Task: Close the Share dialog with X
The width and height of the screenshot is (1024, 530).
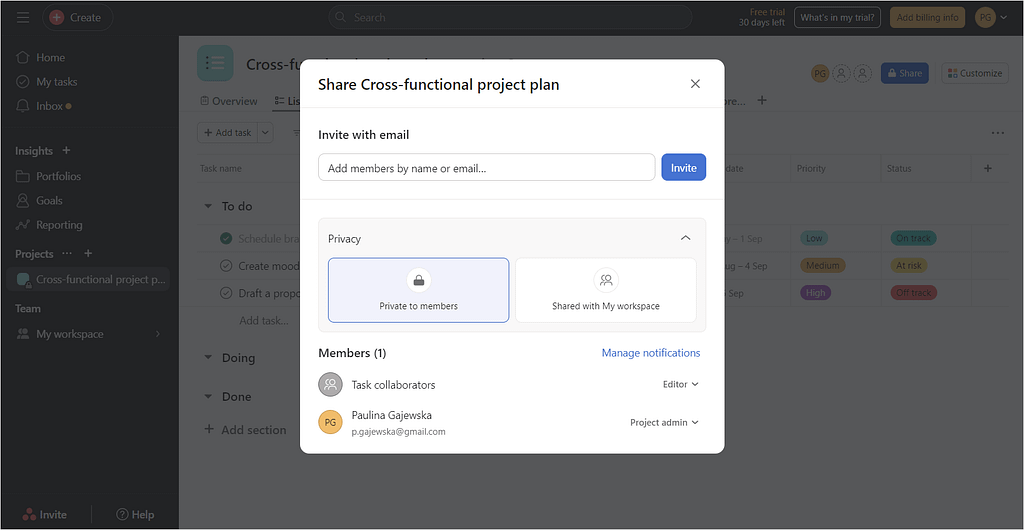Action: tap(696, 84)
